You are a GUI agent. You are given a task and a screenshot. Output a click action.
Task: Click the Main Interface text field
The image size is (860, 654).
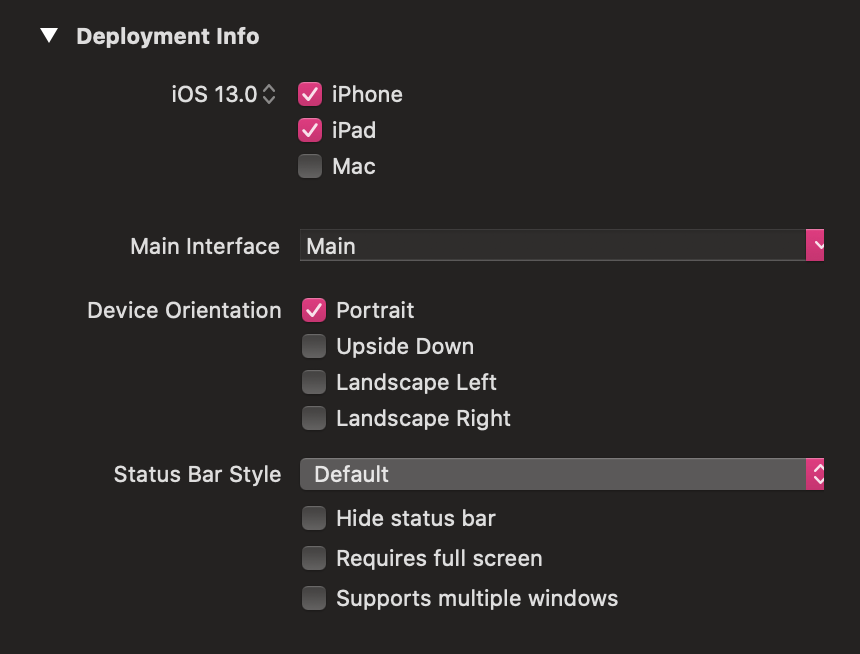[553, 245]
